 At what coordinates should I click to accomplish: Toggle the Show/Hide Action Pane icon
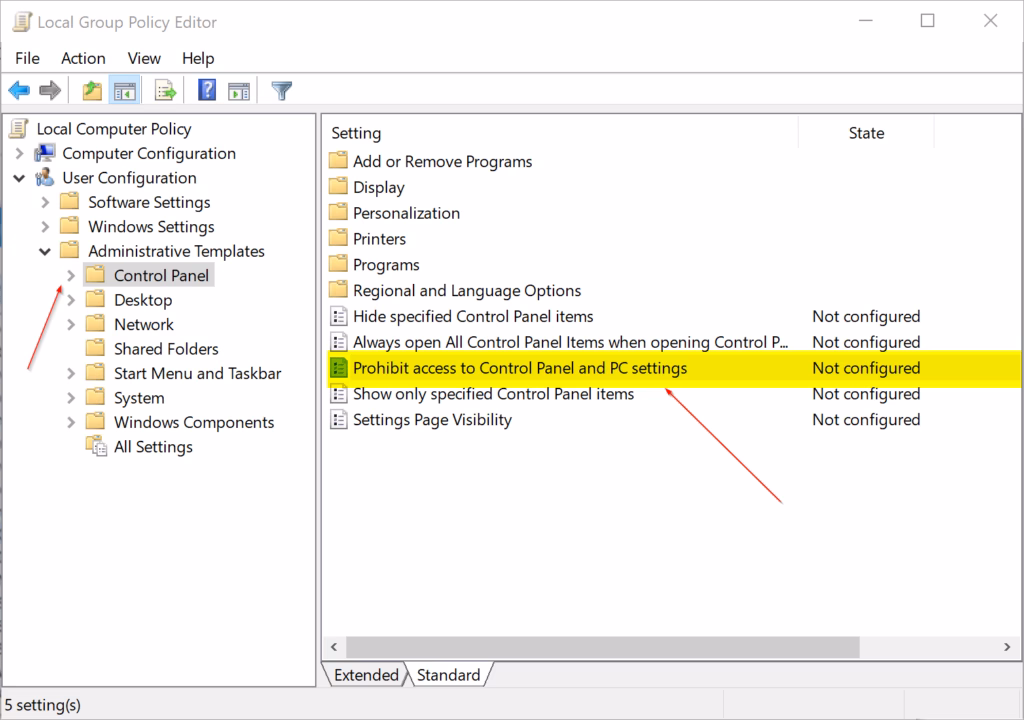(239, 91)
